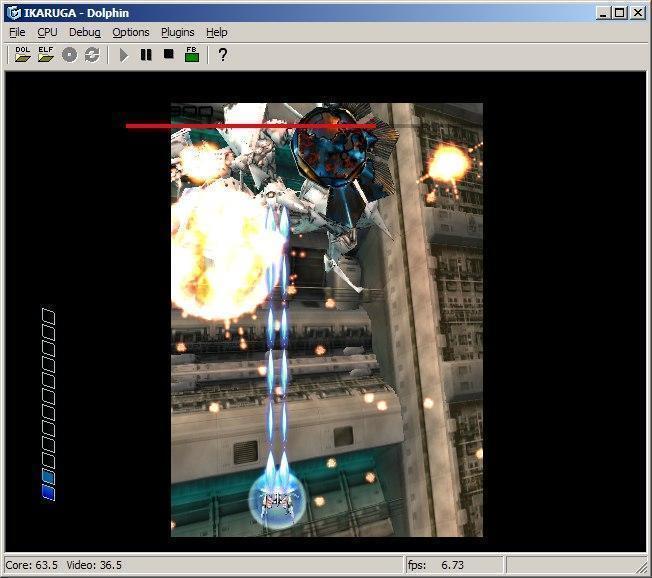This screenshot has width=652, height=578.
Task: Click the red boss health bar
Action: coord(250,126)
